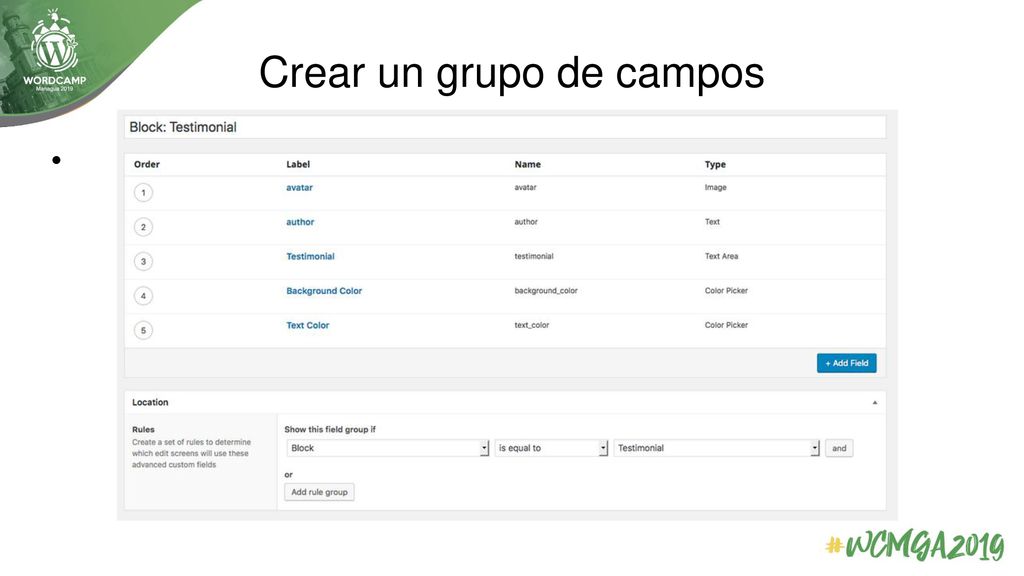This screenshot has width=1024, height=576.
Task: Click the 'background_color' name cell
Action: coord(546,291)
